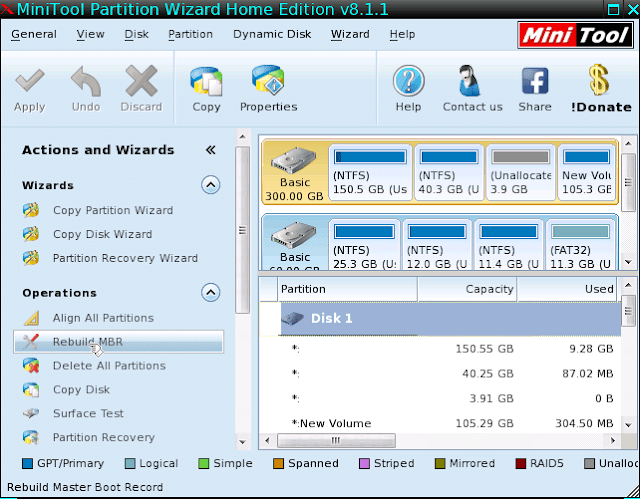
Task: Select the 3.91 GB partition row
Action: (x=440, y=399)
